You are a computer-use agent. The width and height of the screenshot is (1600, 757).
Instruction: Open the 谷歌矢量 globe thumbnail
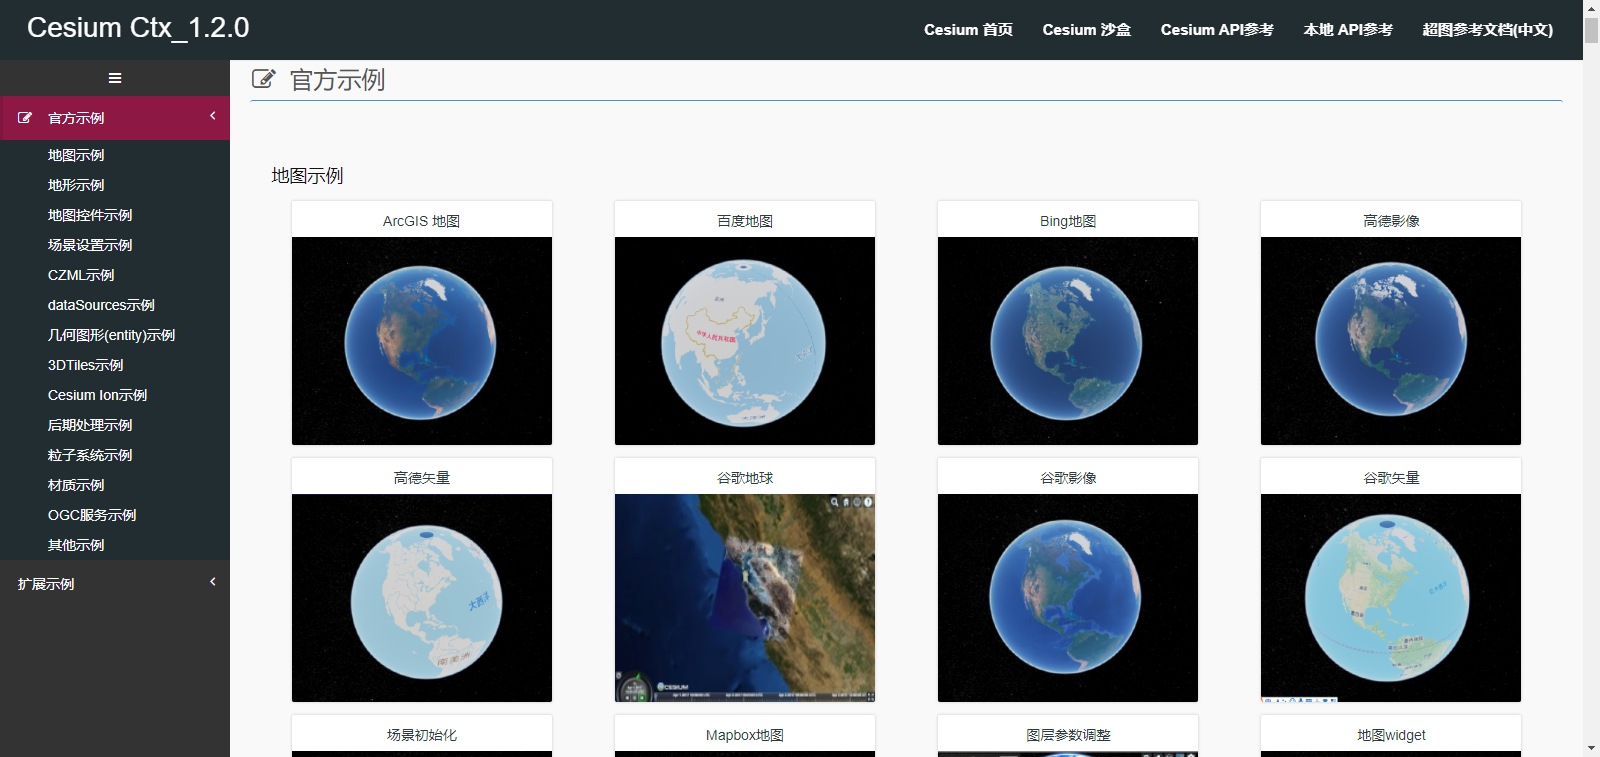click(x=1391, y=598)
